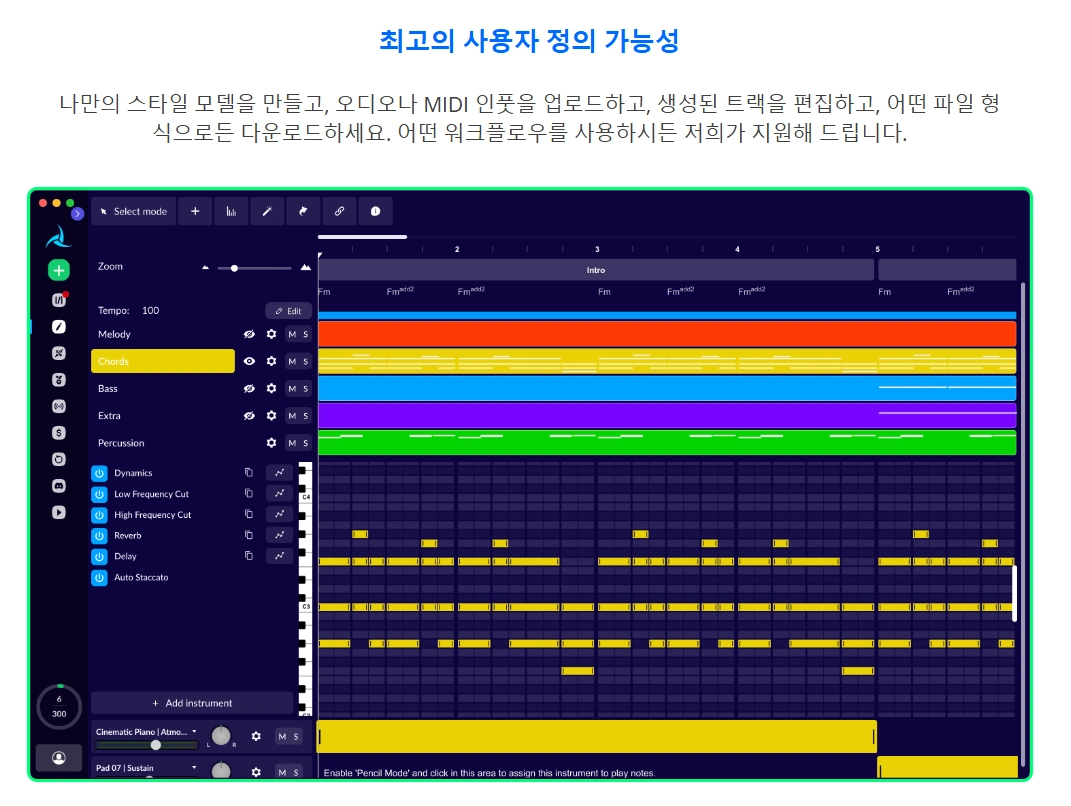Click the Add instrument button
This screenshot has width=1071, height=806.
coord(192,703)
